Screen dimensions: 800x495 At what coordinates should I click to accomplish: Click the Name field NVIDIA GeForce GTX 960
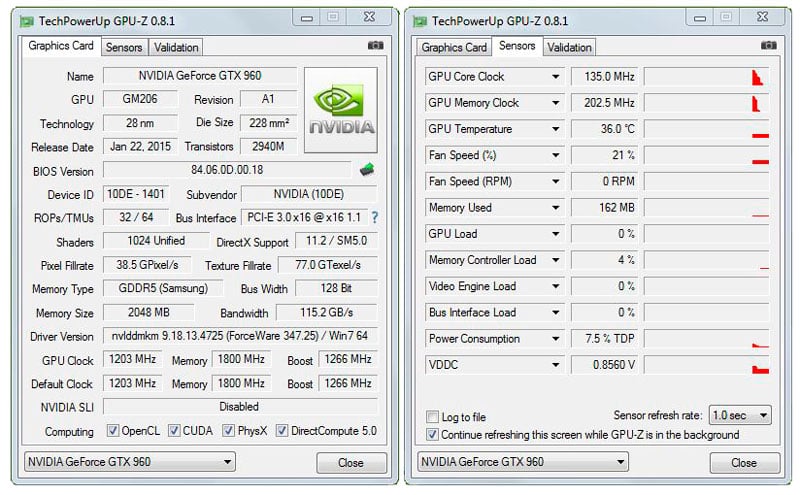(200, 76)
